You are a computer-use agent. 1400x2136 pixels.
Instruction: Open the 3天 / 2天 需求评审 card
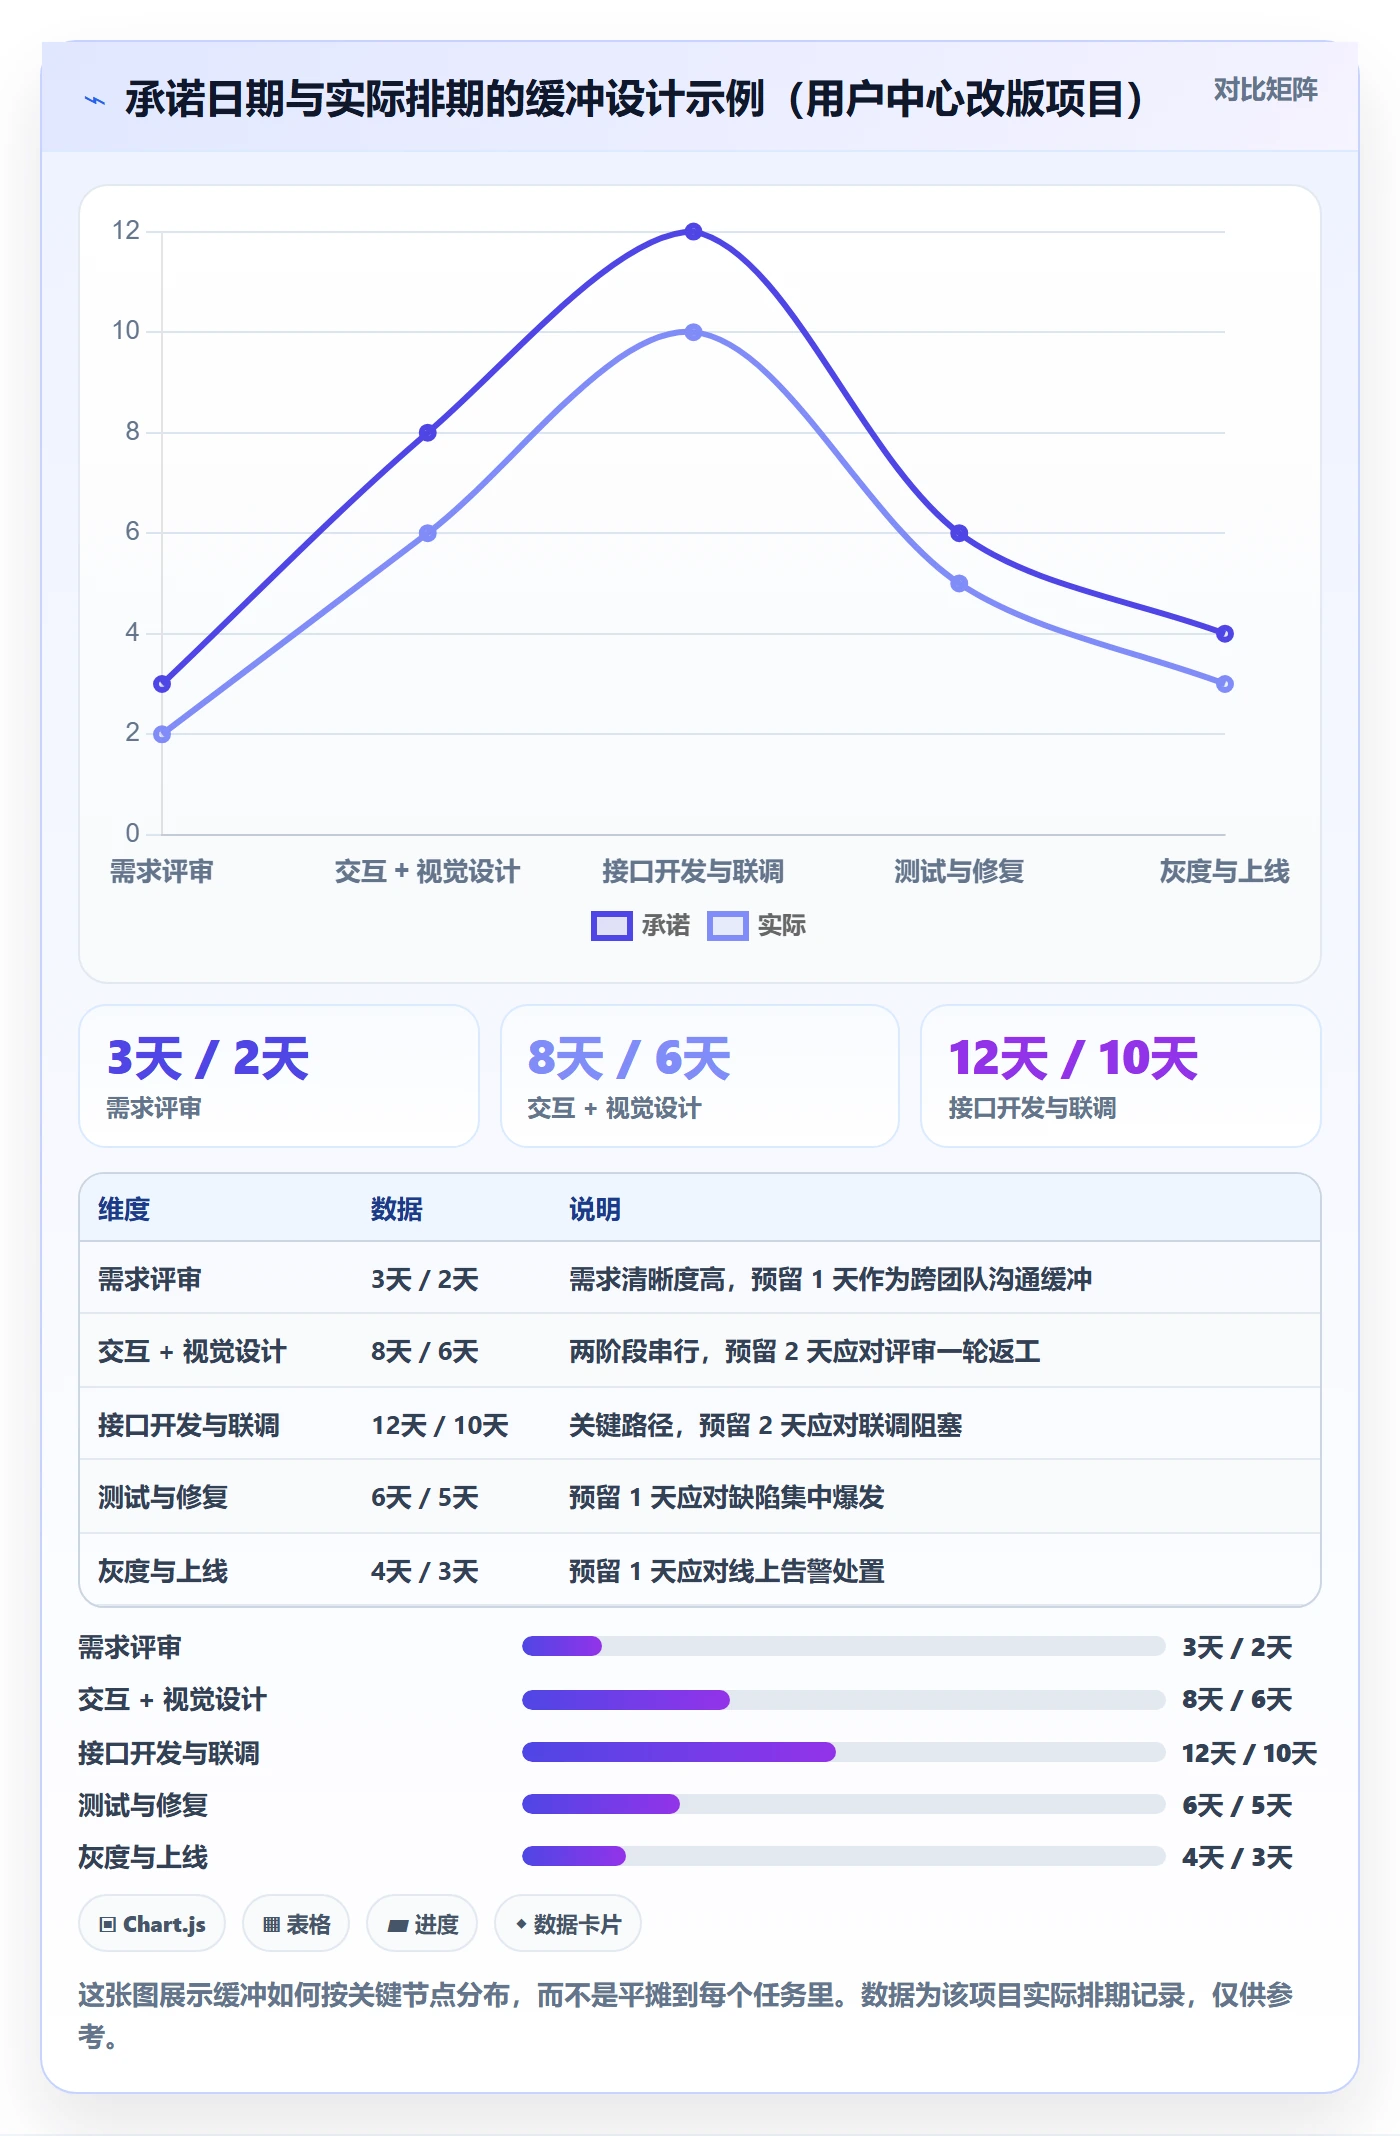[x=279, y=1076]
